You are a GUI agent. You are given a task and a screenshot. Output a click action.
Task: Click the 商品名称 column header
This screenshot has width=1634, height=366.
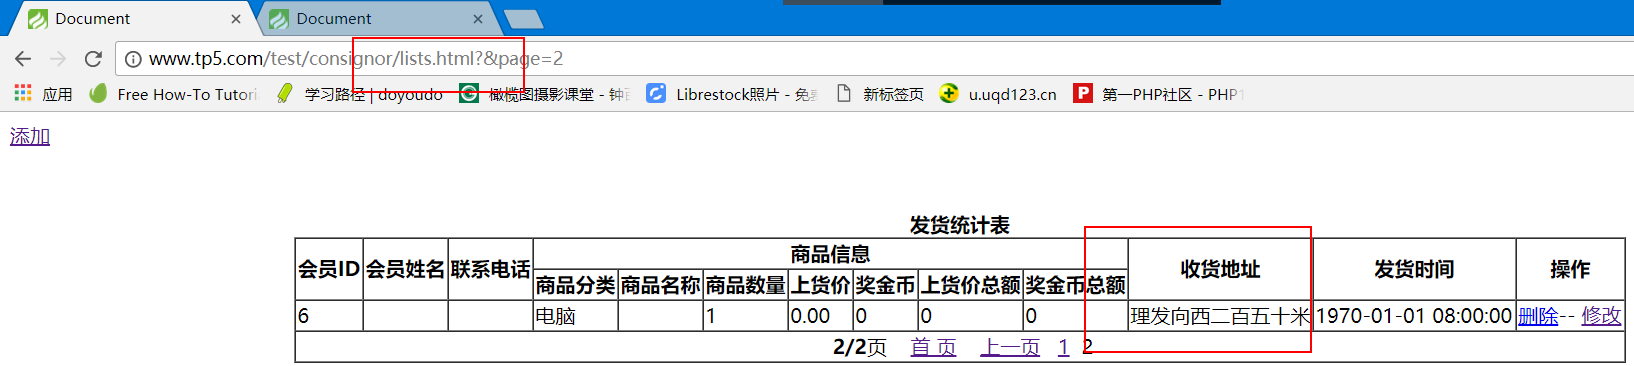pos(660,285)
